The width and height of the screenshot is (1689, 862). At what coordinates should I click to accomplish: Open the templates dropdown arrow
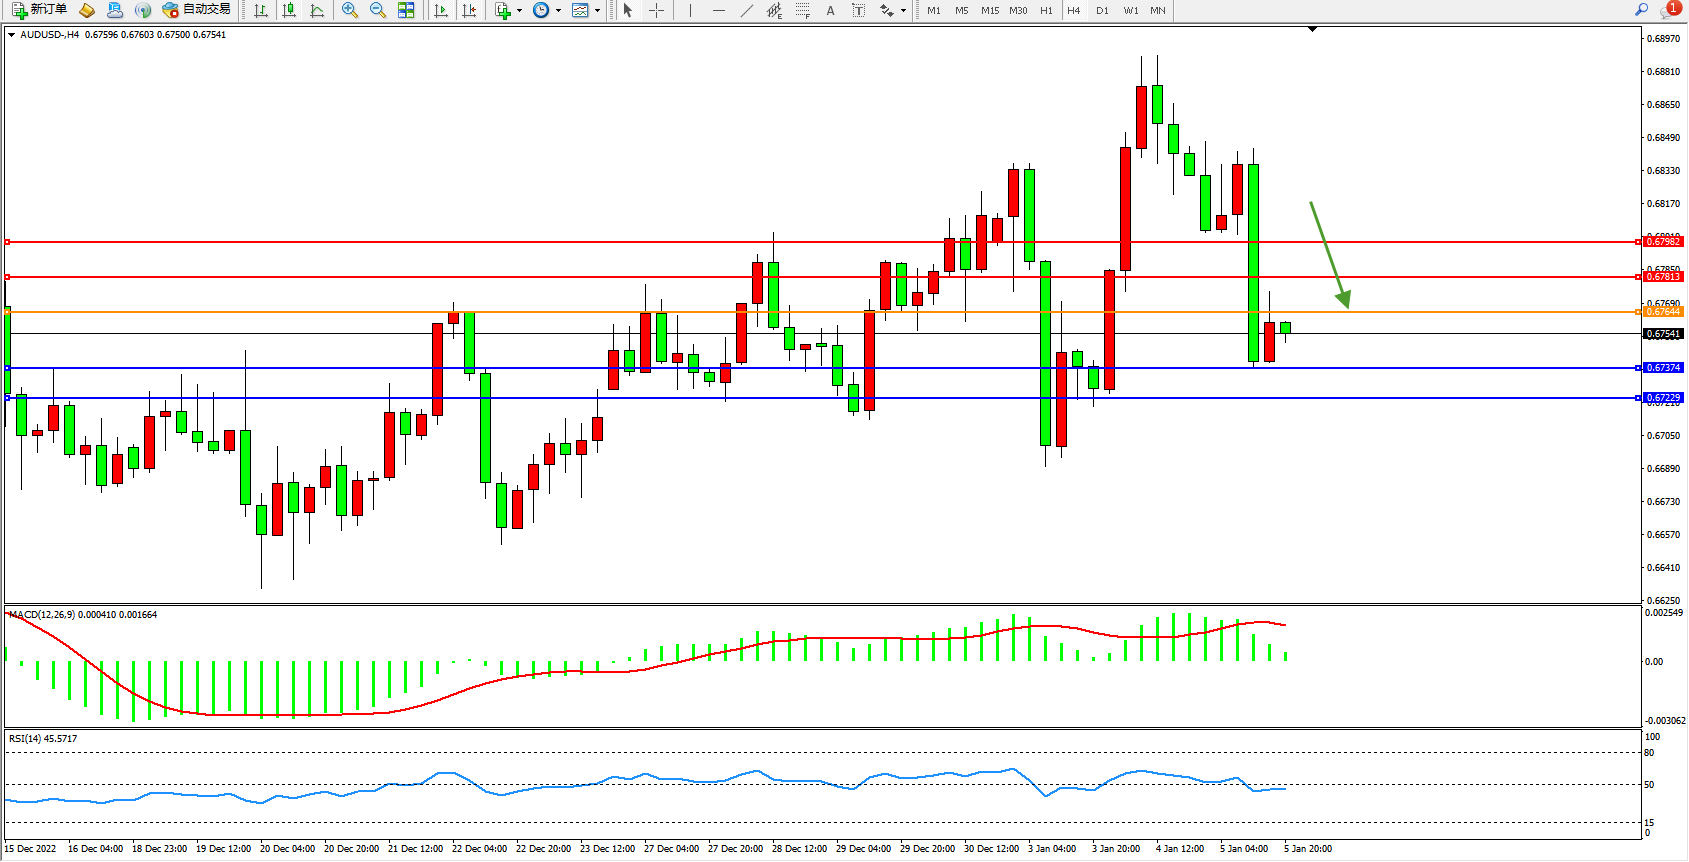pyautogui.click(x=597, y=11)
